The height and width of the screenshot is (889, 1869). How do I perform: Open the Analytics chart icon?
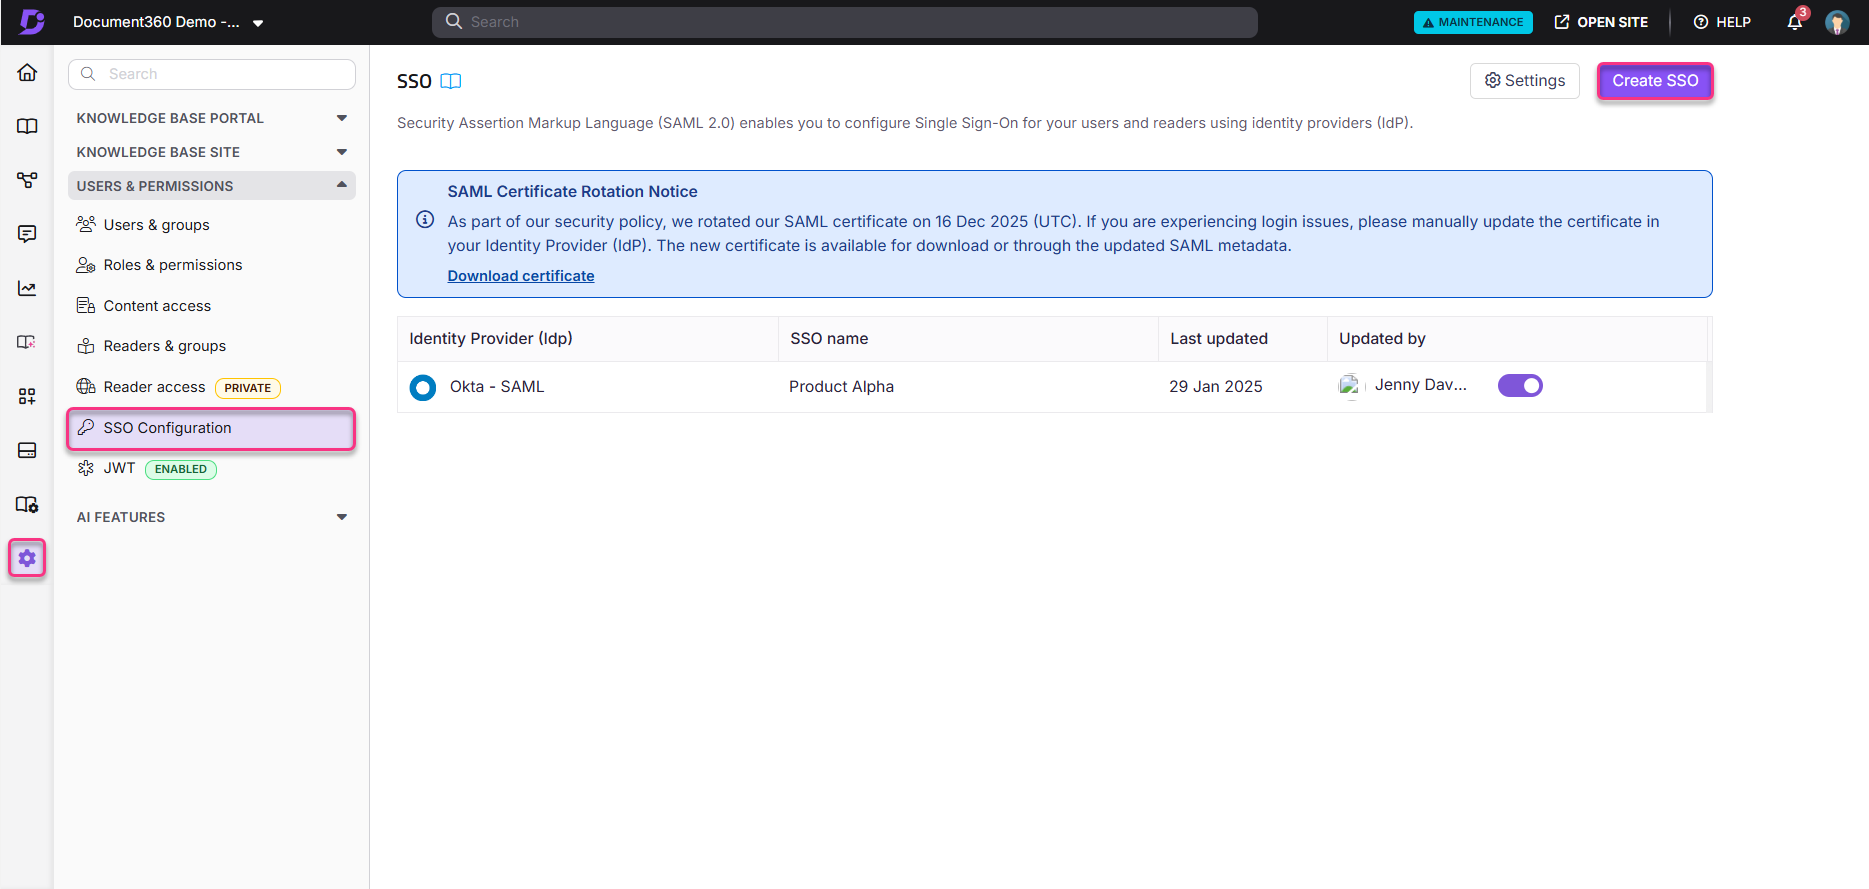tap(27, 288)
